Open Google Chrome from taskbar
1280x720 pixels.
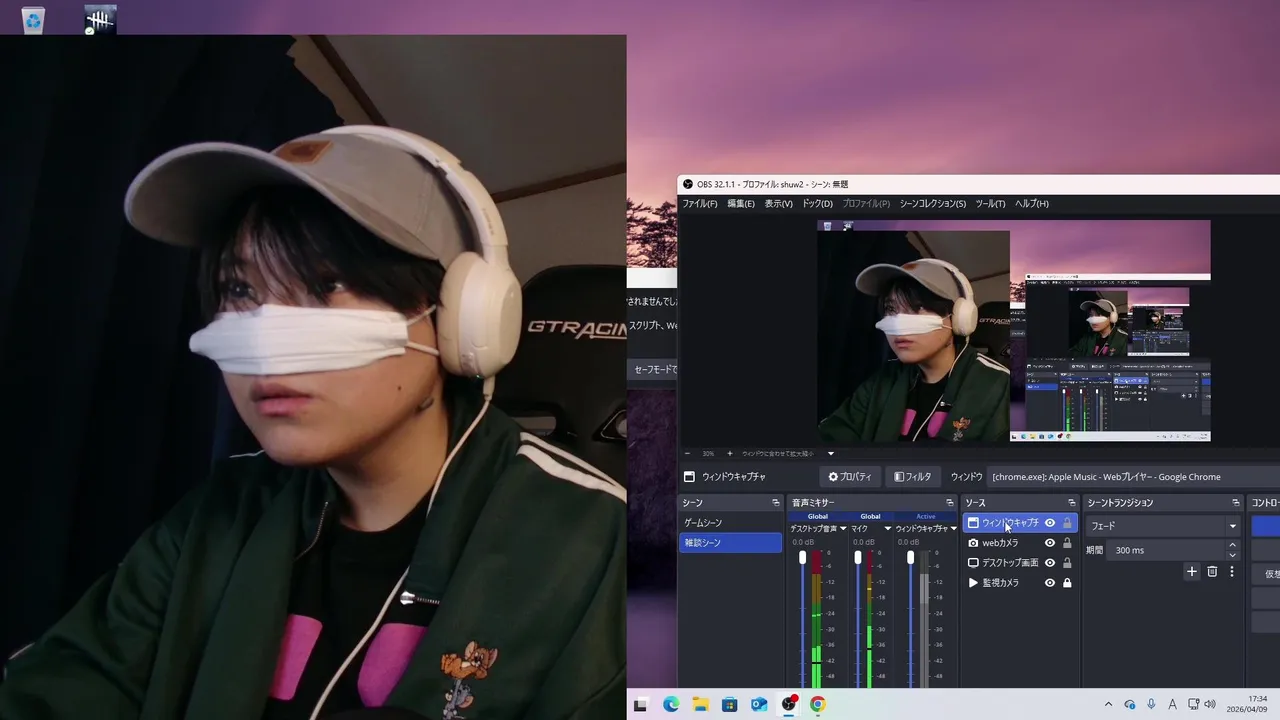point(818,704)
